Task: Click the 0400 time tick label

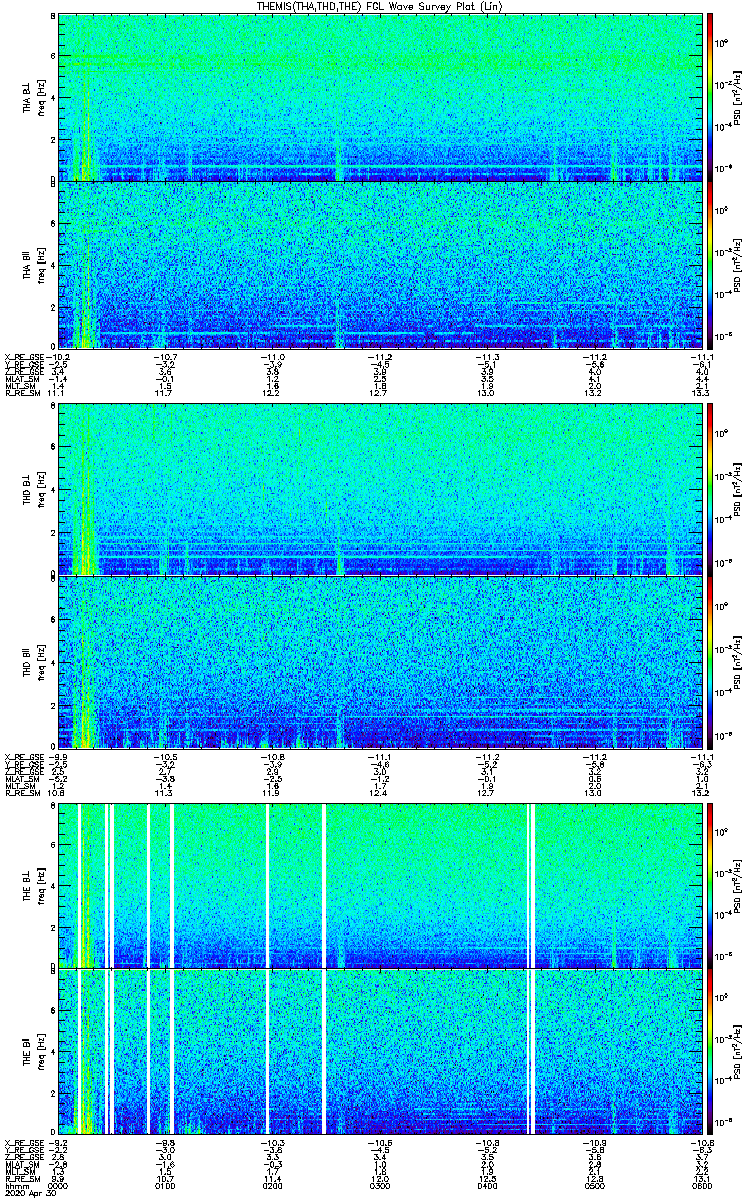Action: (487, 1186)
